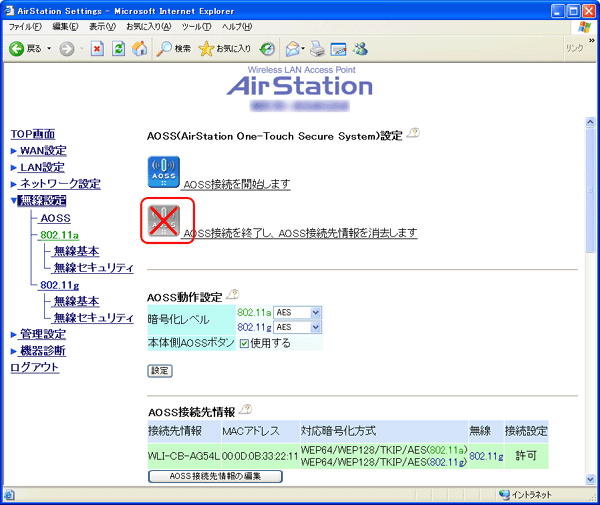Click the Messenger people toolbar icon

click(x=360, y=49)
